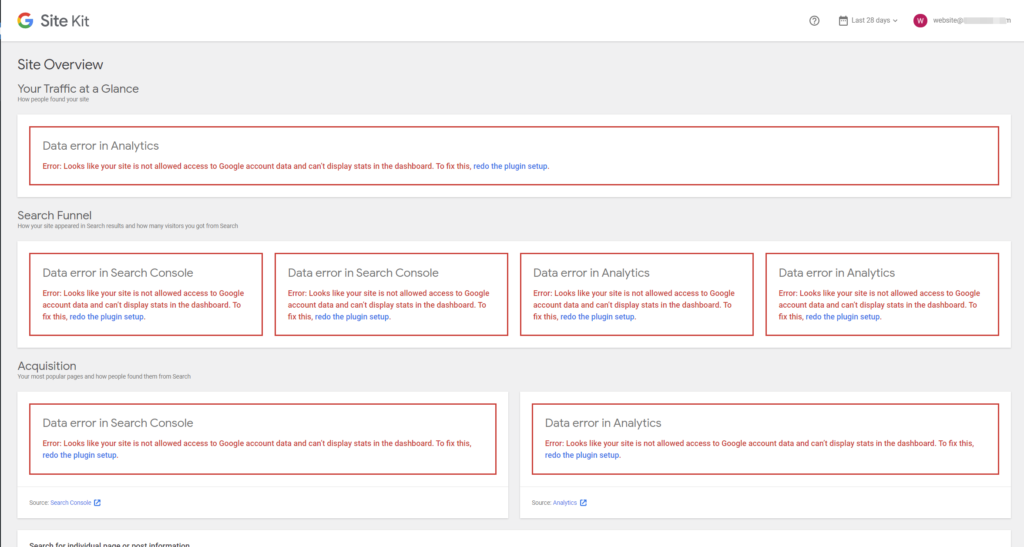The width and height of the screenshot is (1024, 547).
Task: Click Data error in Analytics title in Traffic card
Action: pyautogui.click(x=101, y=146)
